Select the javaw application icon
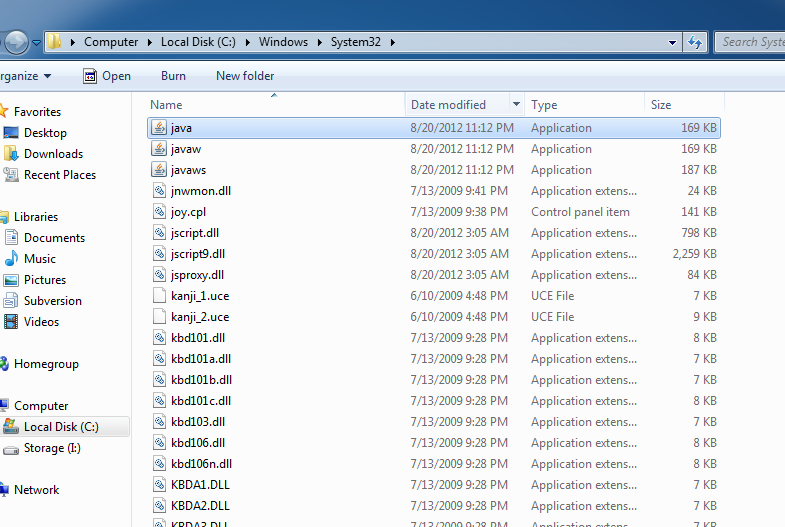Viewport: 785px width, 527px height. (159, 149)
